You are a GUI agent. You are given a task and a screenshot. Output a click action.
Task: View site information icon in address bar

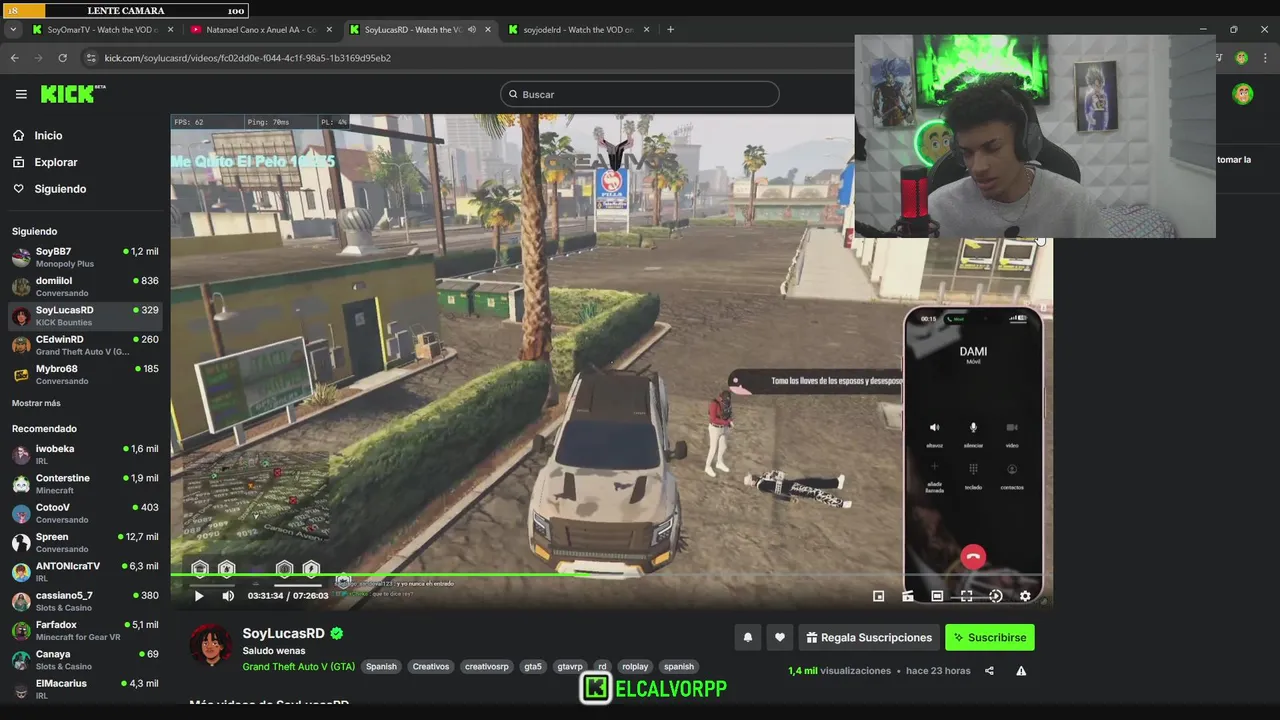tap(90, 58)
